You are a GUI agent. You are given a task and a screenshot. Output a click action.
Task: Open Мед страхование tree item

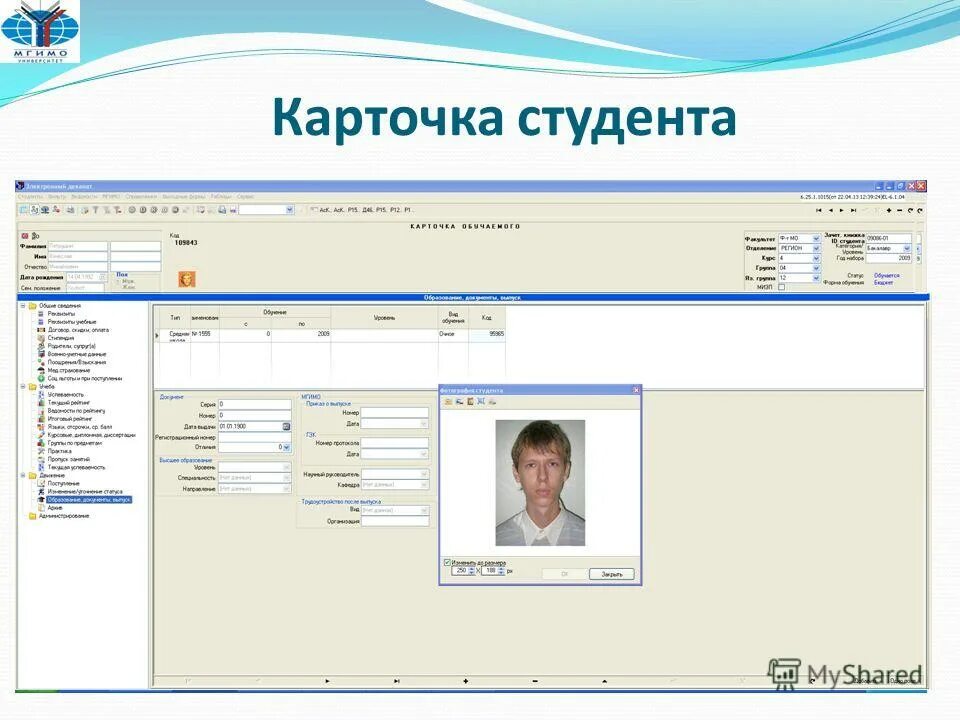point(69,370)
